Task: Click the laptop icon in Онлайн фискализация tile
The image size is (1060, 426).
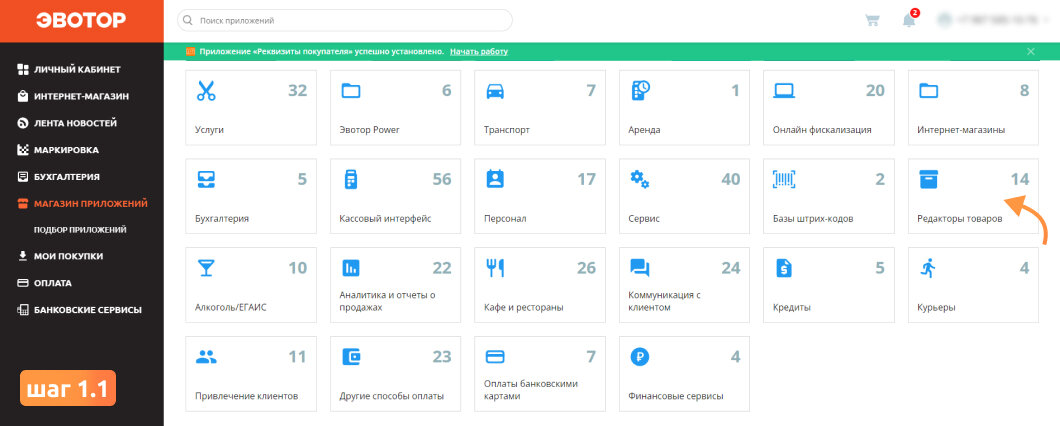Action: 785,91
